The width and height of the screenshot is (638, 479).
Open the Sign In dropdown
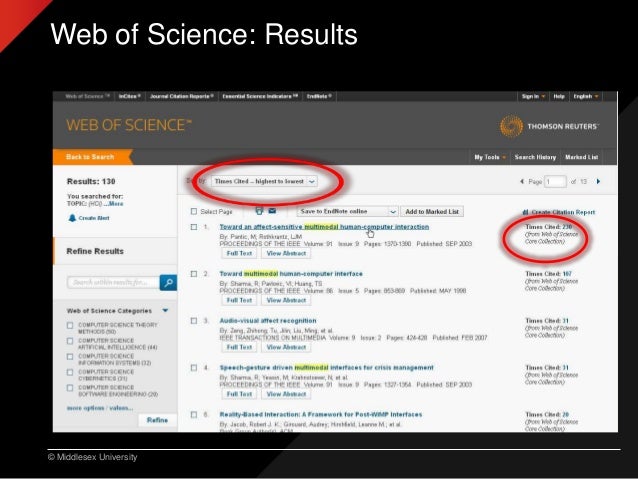533,96
